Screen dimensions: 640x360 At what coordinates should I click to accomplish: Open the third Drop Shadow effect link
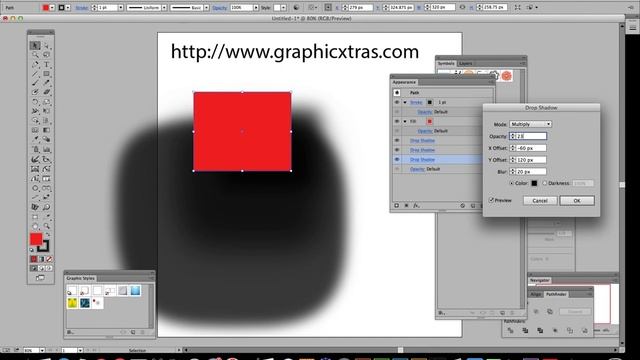(x=422, y=160)
